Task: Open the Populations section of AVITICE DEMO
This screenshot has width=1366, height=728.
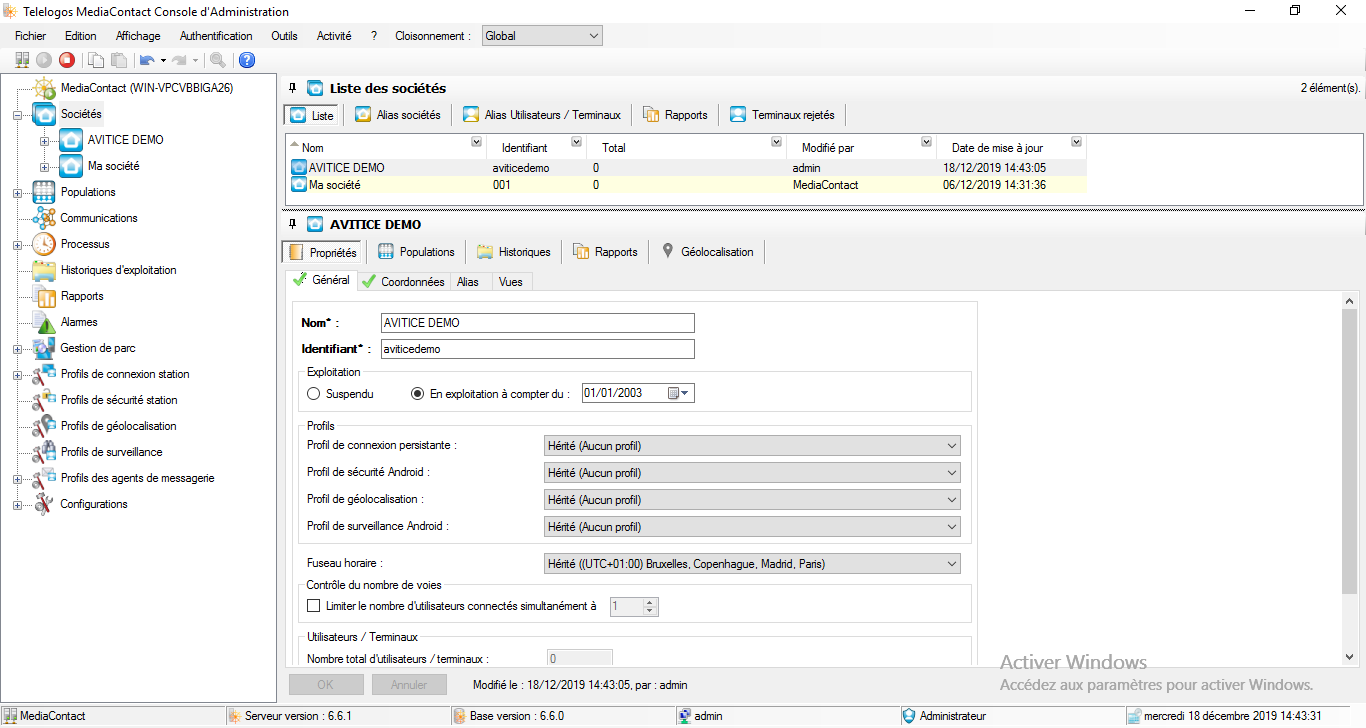Action: point(417,252)
